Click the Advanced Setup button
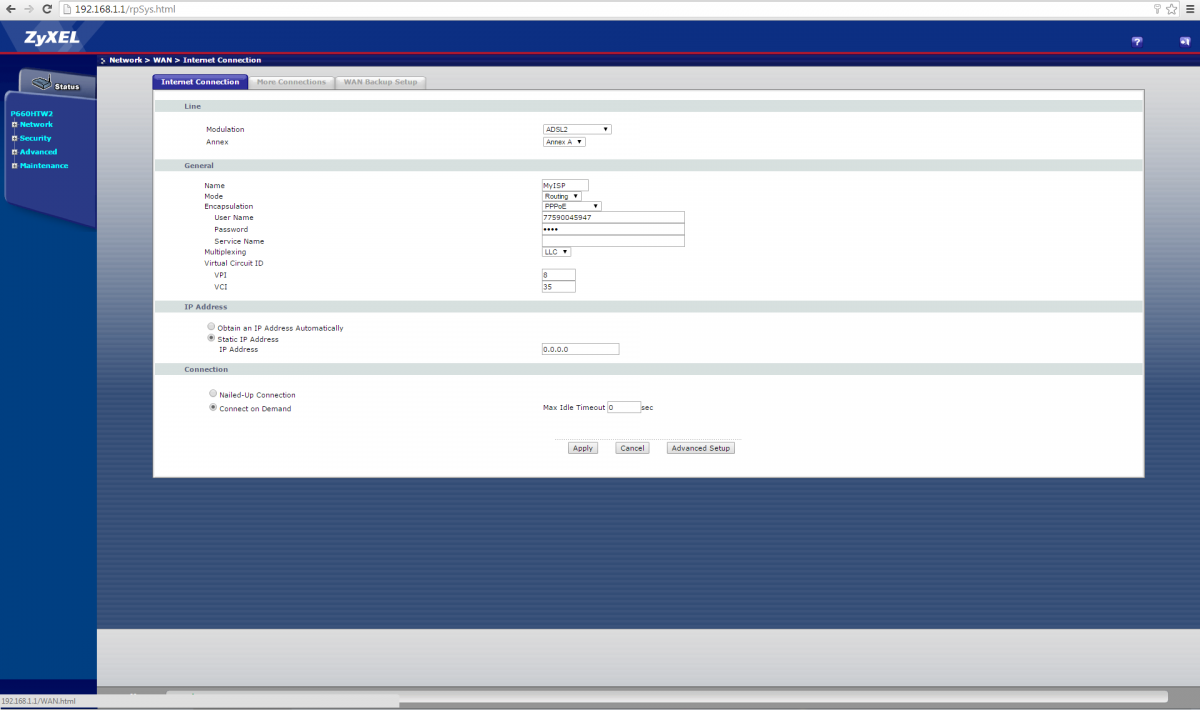Viewport: 1200px width, 710px height. pyautogui.click(x=701, y=448)
